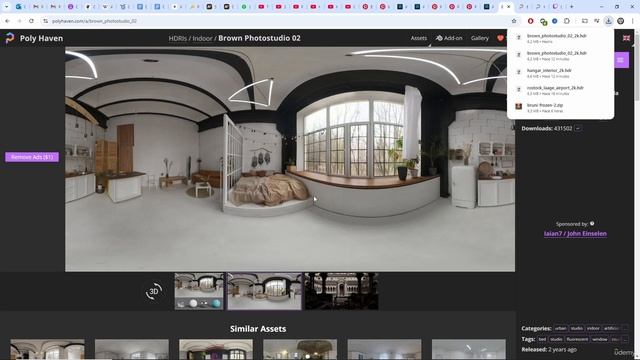Image resolution: width=640 pixels, height=360 pixels.
Task: Toggle the Chrome downloads toolbar icon
Action: [x=608, y=21]
